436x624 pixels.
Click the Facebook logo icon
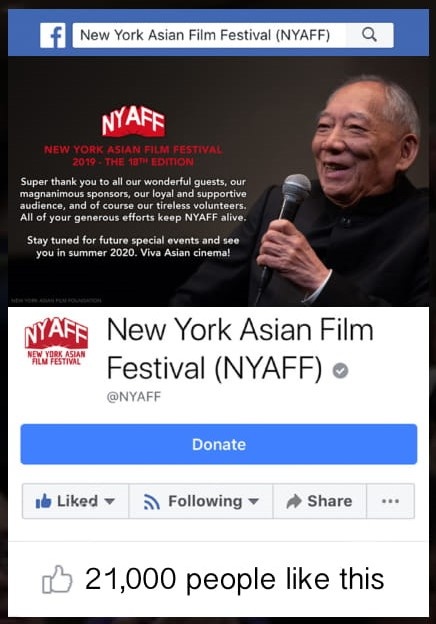53,35
